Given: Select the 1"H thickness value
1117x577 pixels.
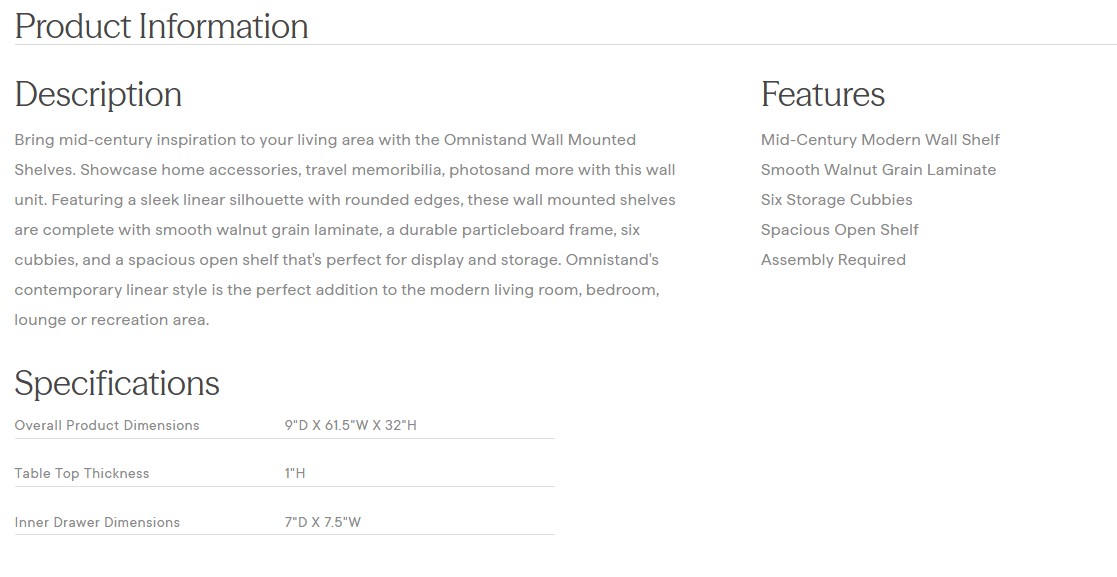Looking at the screenshot, I should pyautogui.click(x=295, y=474).
